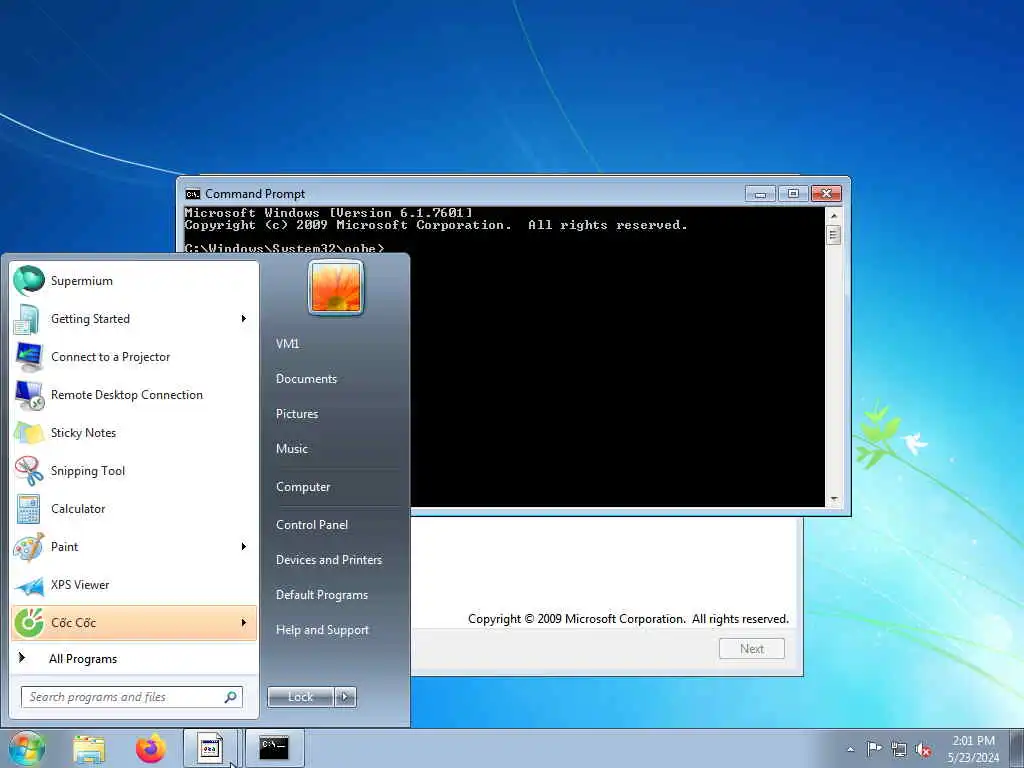1024x768 pixels.
Task: Click the network tray icon
Action: pyautogui.click(x=899, y=749)
